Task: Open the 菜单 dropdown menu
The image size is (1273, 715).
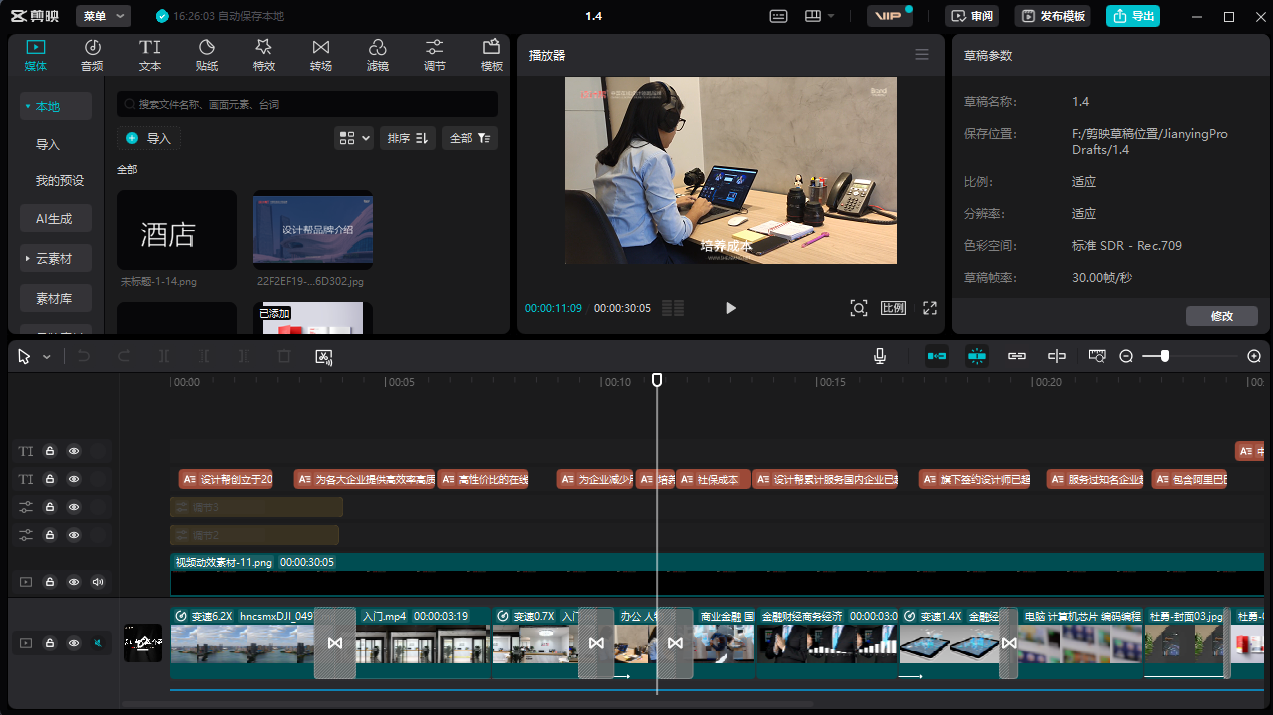Action: pyautogui.click(x=104, y=16)
